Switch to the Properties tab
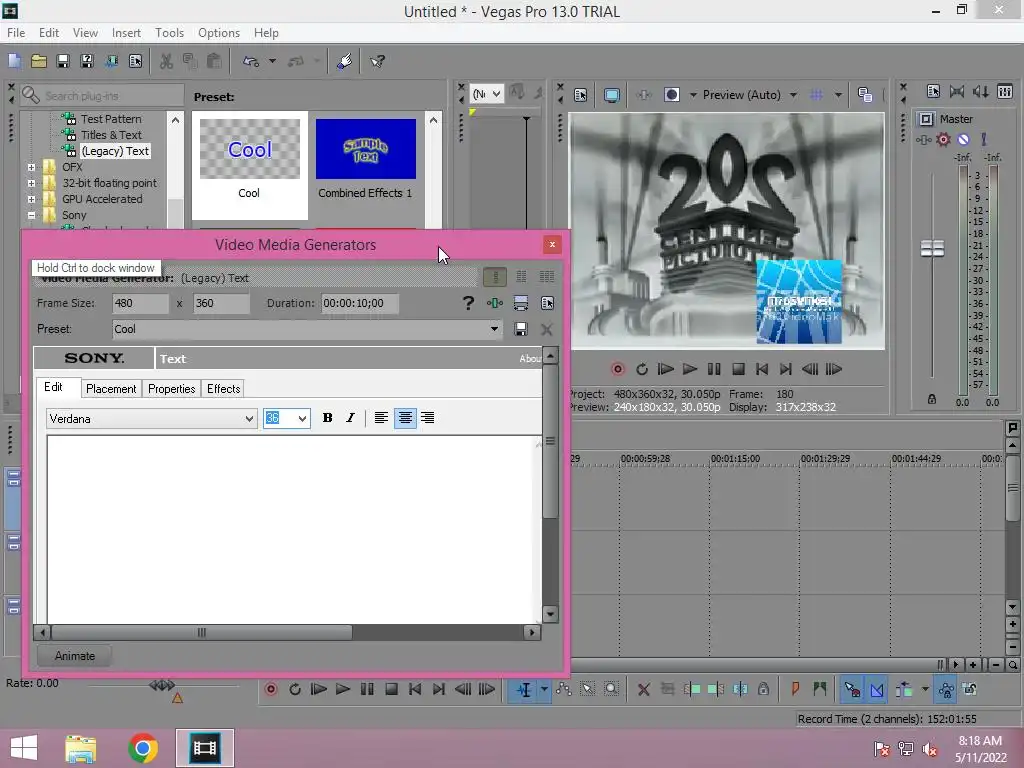Screen dimensions: 1024x768 [172, 389]
